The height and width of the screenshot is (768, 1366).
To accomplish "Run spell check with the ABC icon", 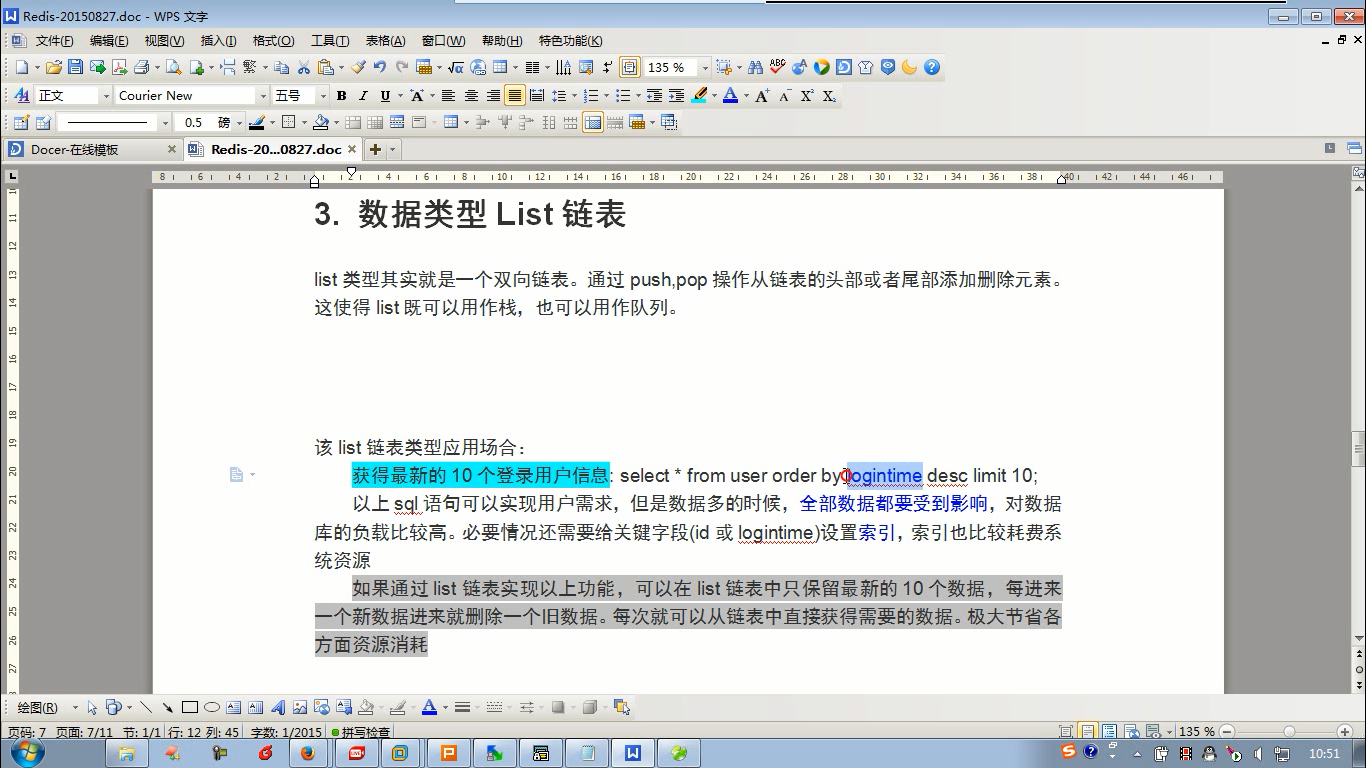I will 777,67.
